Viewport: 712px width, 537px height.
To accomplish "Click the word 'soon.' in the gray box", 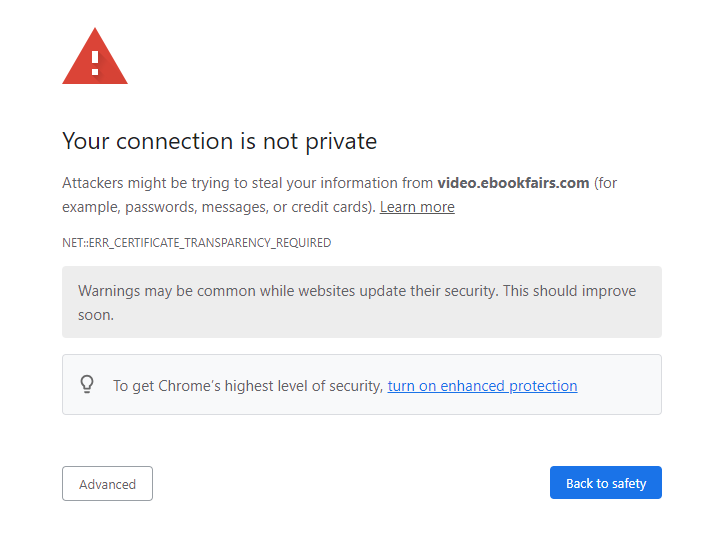I will point(96,315).
